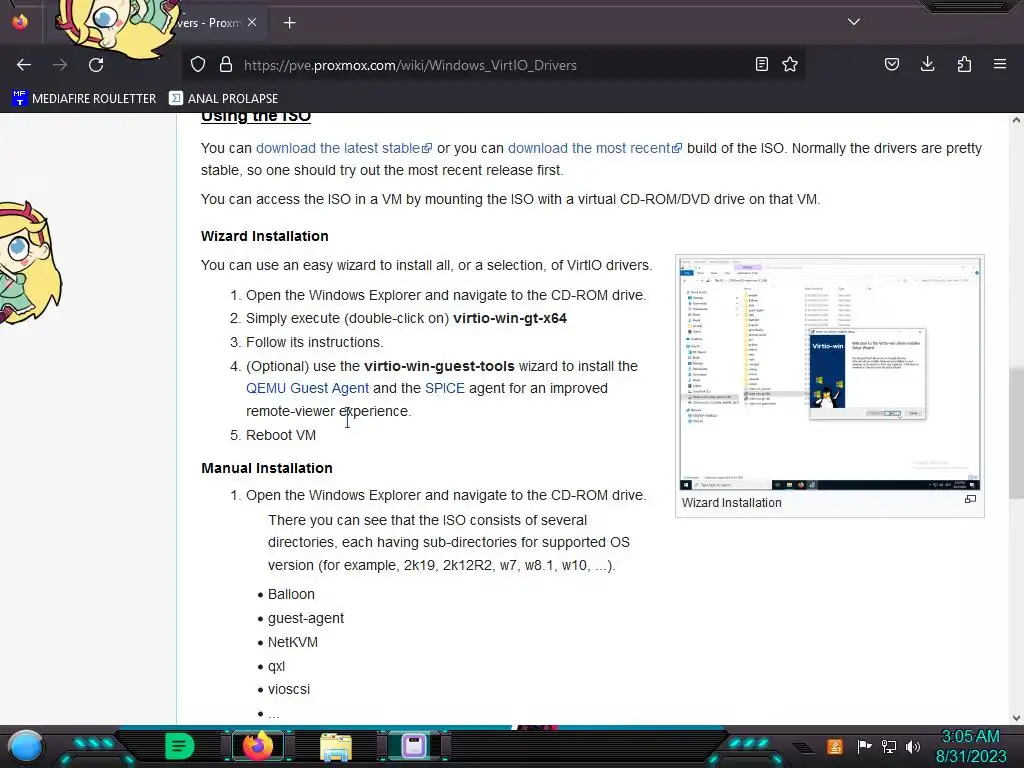Open network status tray icon
This screenshot has width=1024, height=768.
point(889,746)
